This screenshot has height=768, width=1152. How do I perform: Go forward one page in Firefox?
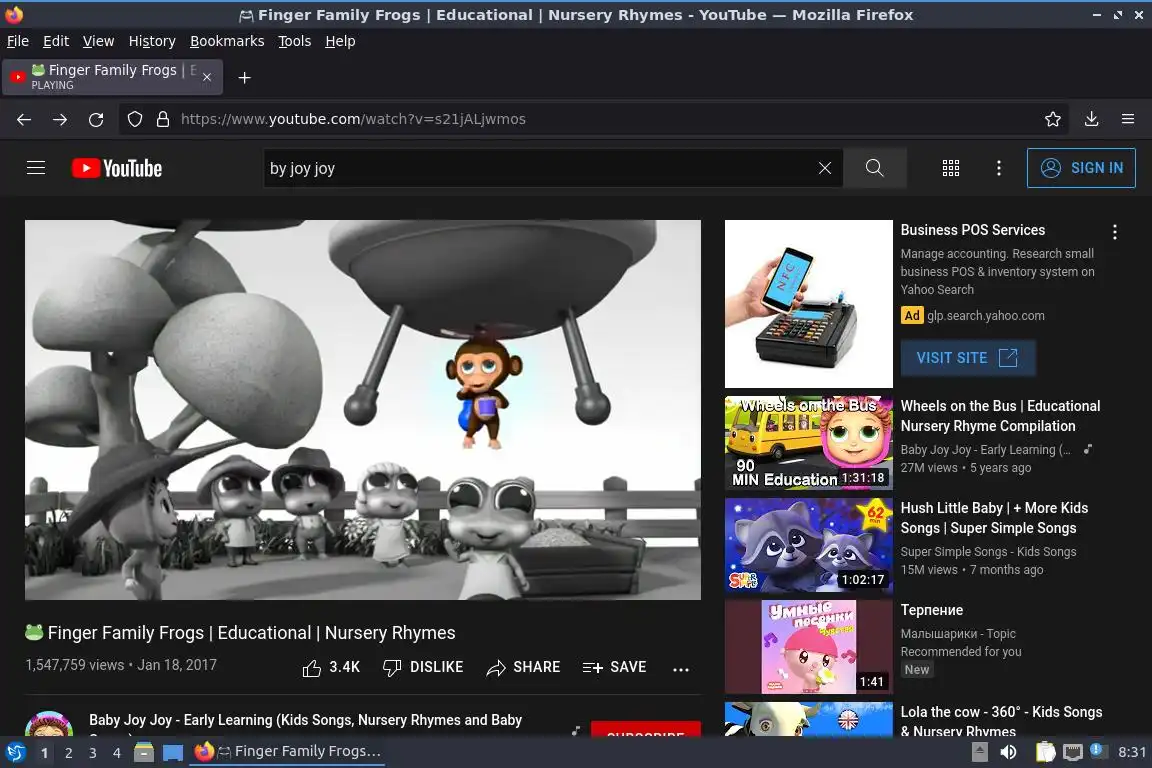click(60, 119)
